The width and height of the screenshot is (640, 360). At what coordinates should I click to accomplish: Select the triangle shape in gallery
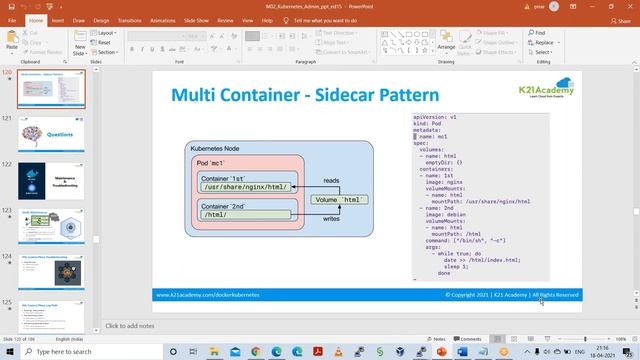coord(384,42)
